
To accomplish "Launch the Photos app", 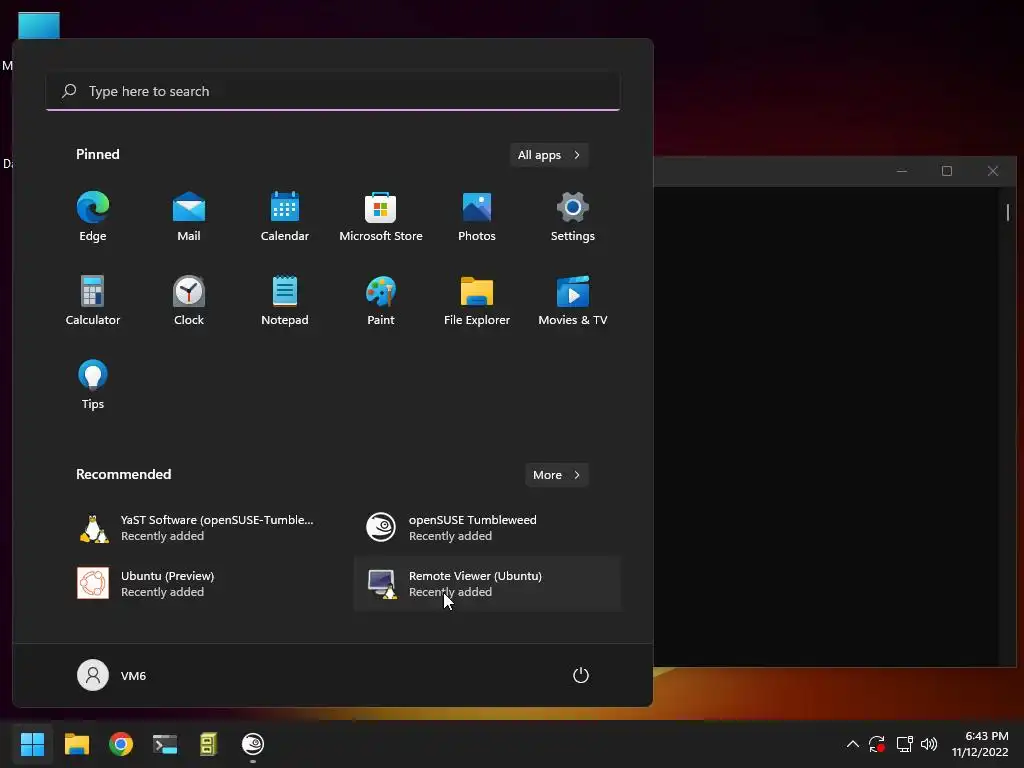I will pyautogui.click(x=477, y=217).
